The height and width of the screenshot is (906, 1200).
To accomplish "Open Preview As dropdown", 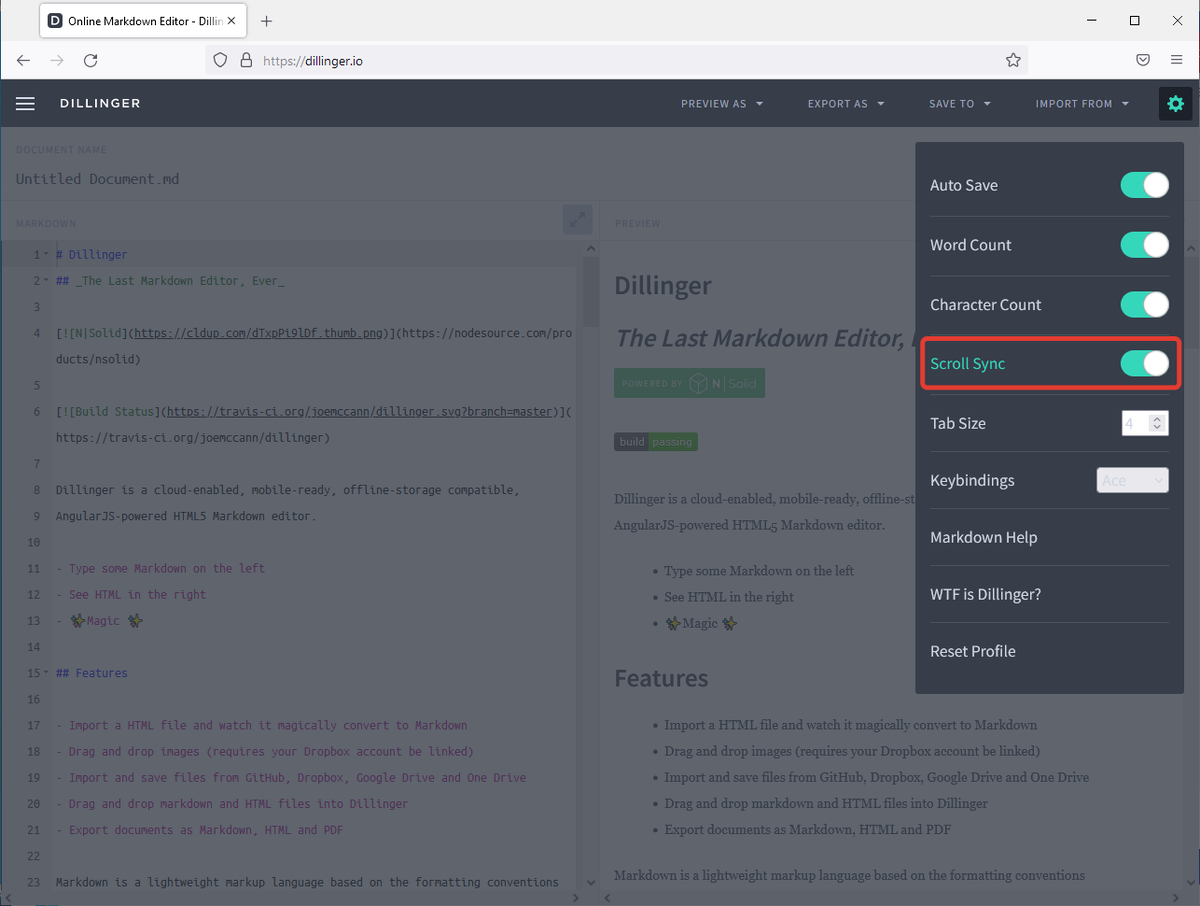I will (x=722, y=104).
